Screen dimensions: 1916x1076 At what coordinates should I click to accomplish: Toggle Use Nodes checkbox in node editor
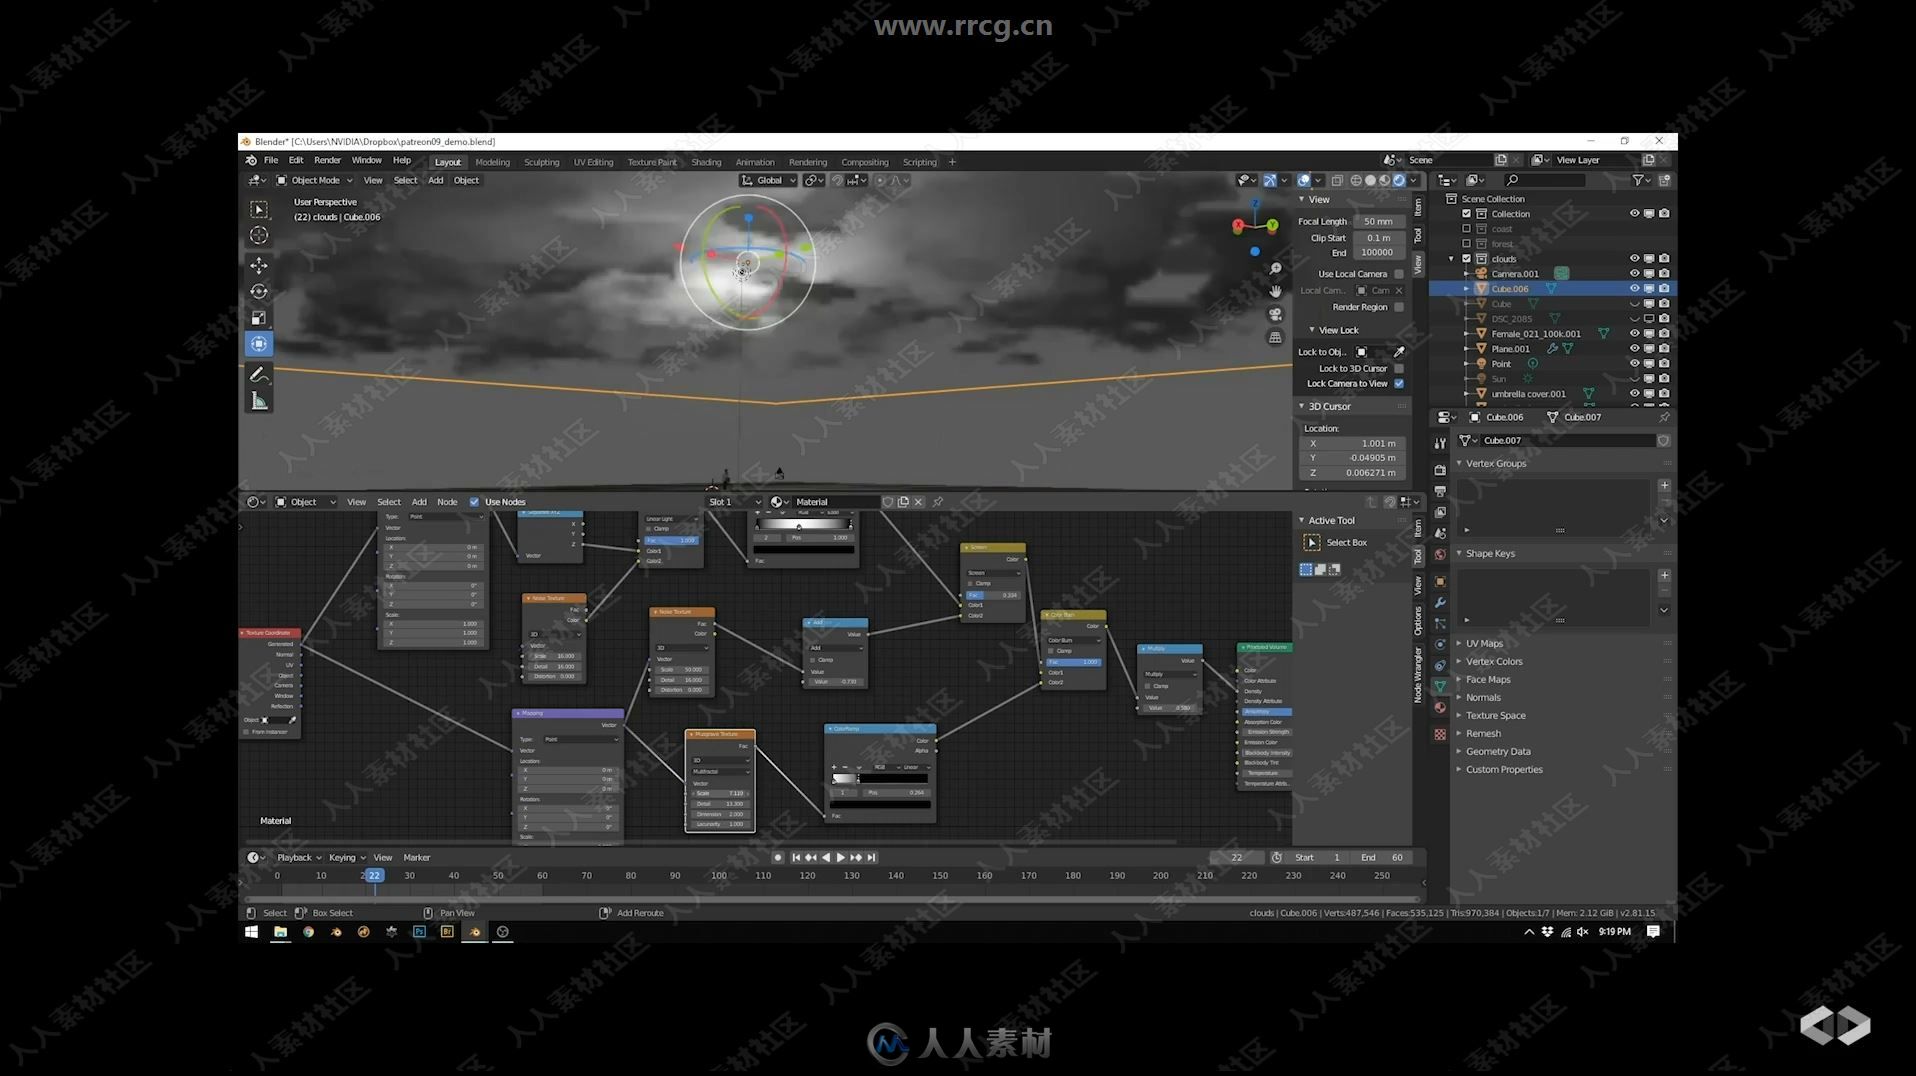[474, 502]
